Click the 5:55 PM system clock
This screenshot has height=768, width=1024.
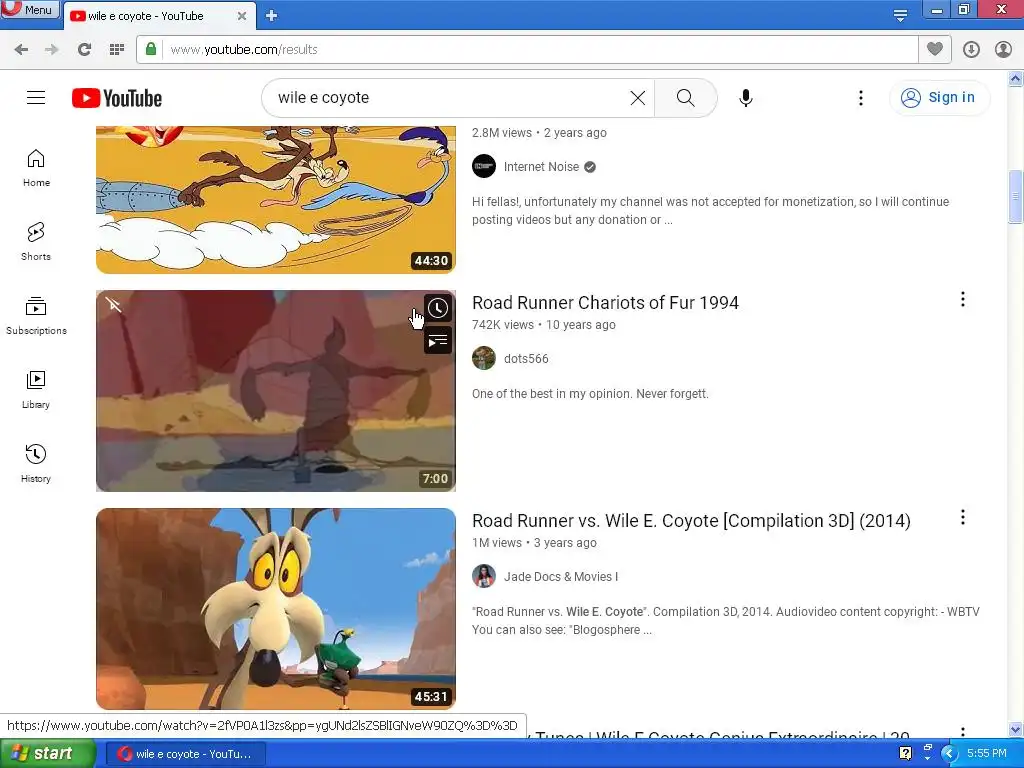pyautogui.click(x=987, y=754)
